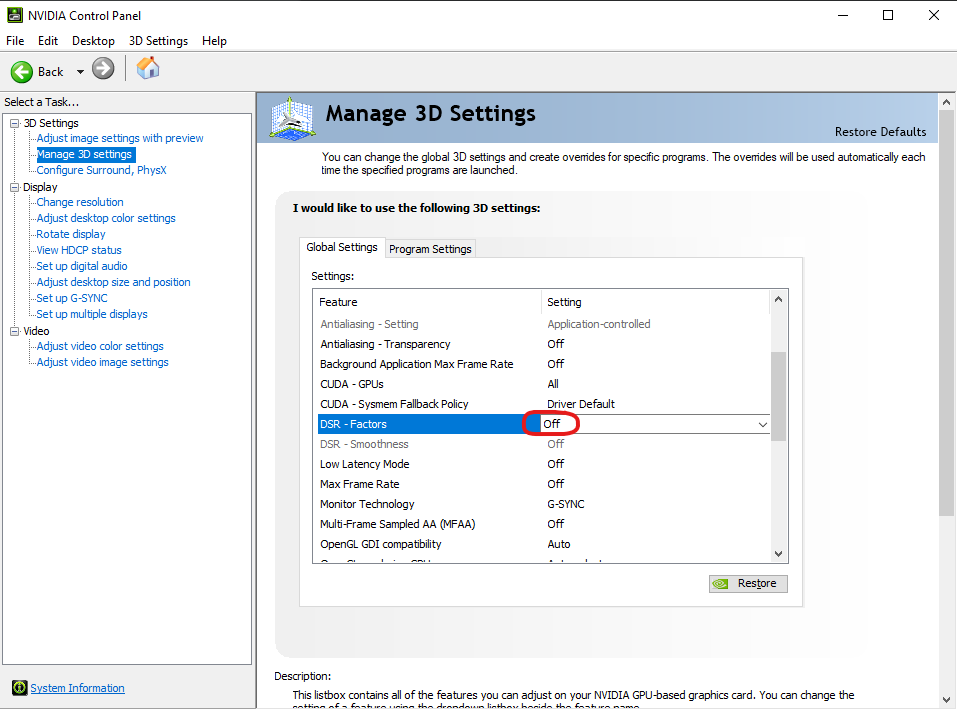Click the Forward arrow icon in toolbar
Viewport: 957px width, 710px height.
[103, 68]
